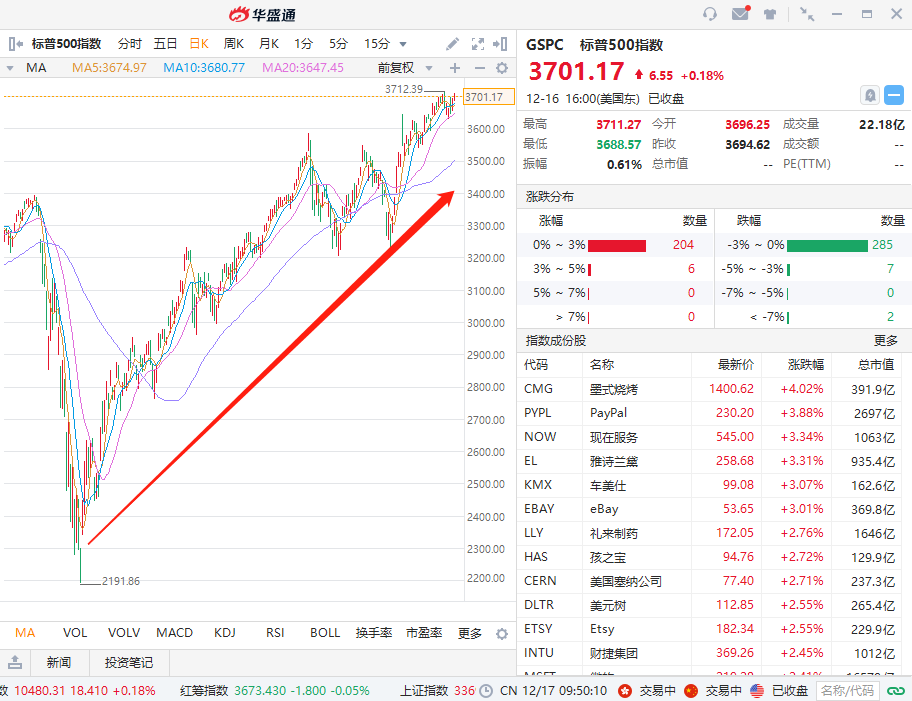912x701 pixels.
Task: Switch to 分时 chart tab
Action: point(130,44)
